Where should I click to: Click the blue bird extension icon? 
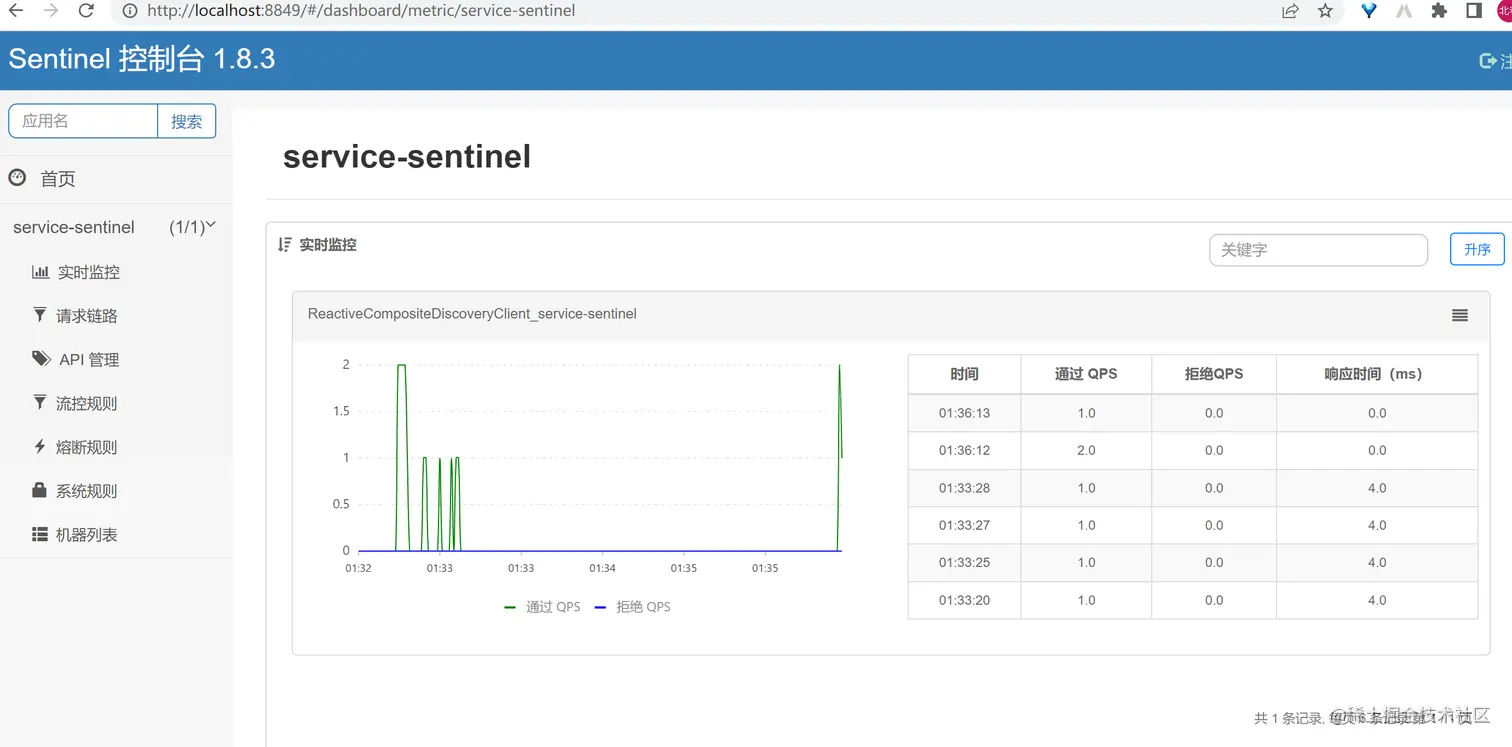pyautogui.click(x=1369, y=11)
